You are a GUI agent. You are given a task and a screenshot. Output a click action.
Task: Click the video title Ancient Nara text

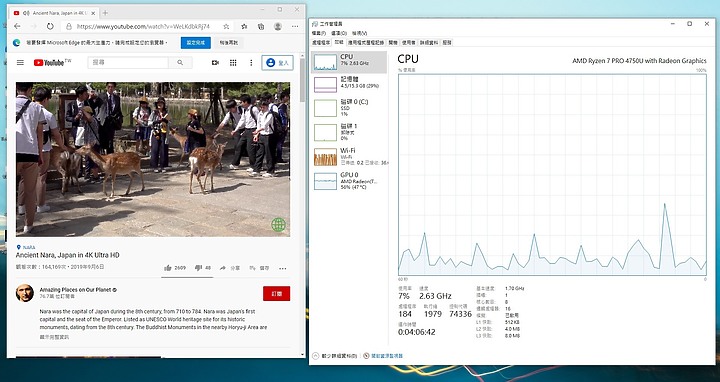coord(68,255)
